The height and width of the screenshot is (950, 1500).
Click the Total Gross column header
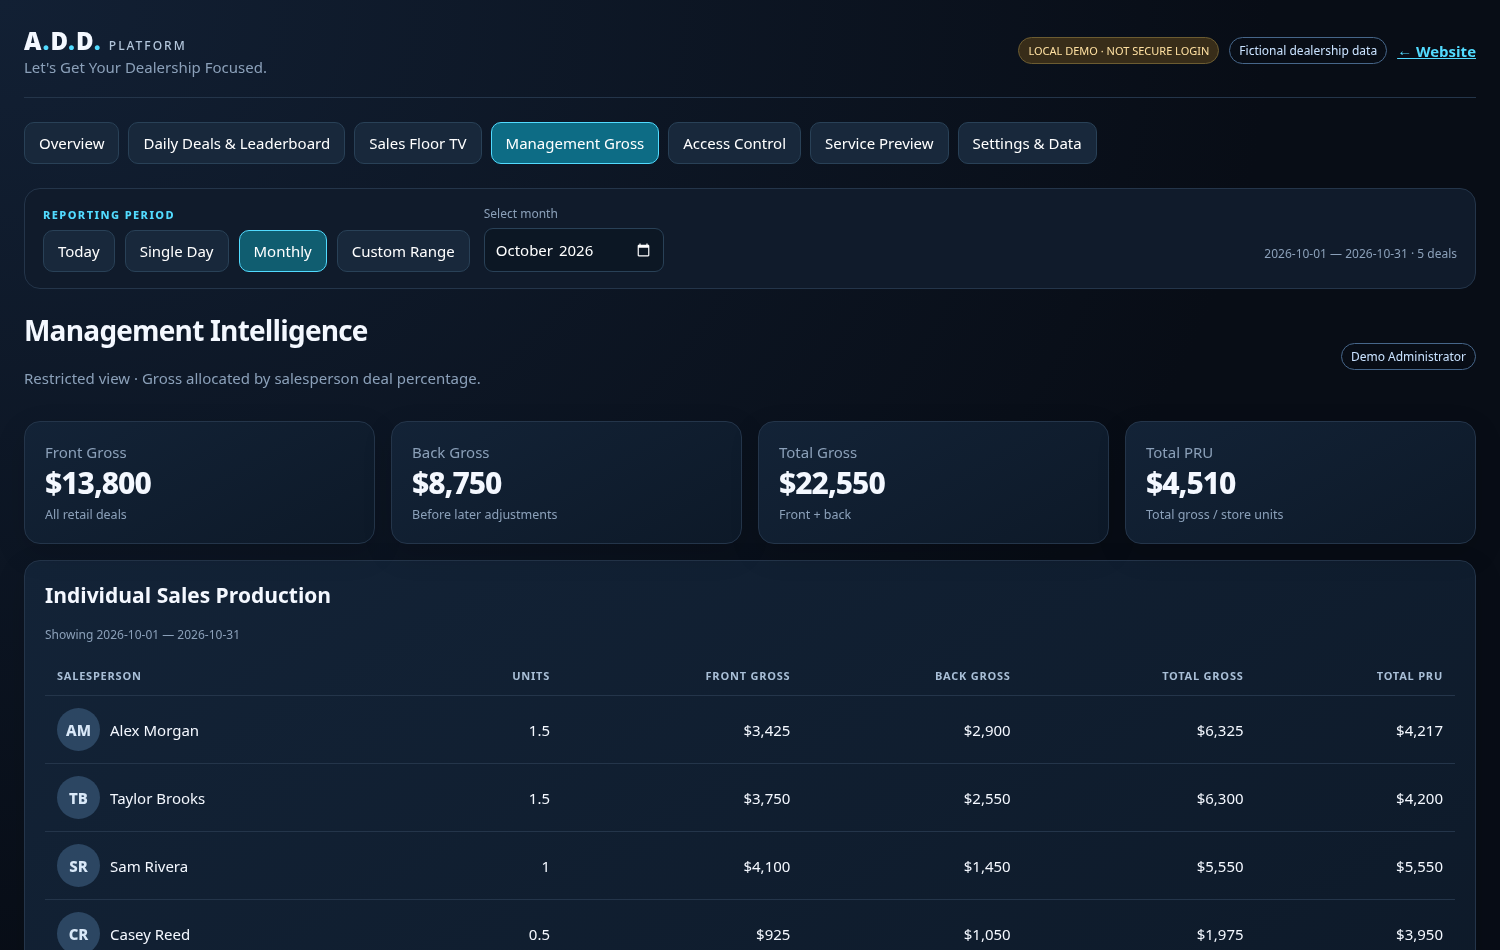(x=1202, y=676)
